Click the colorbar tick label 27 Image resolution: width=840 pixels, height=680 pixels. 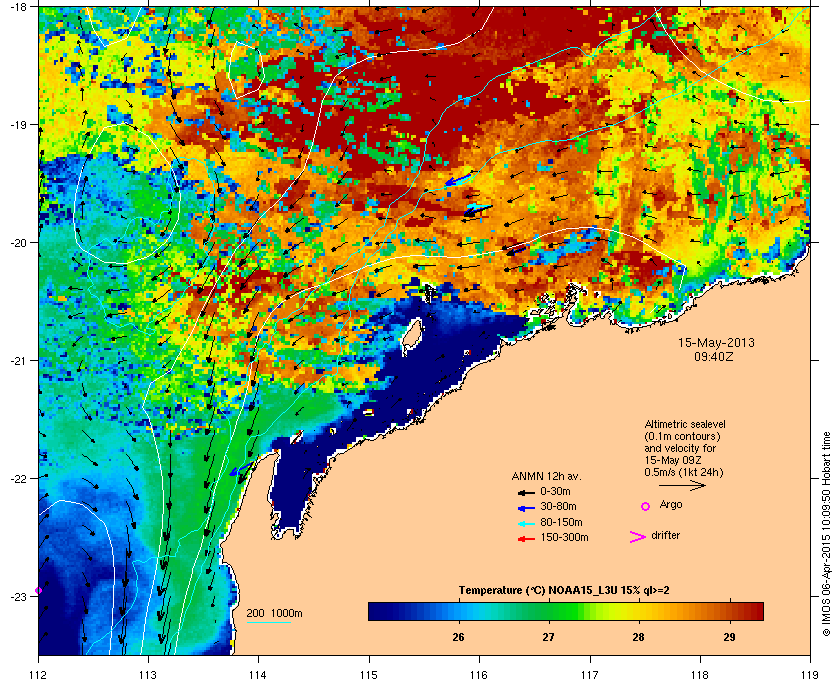(548, 637)
